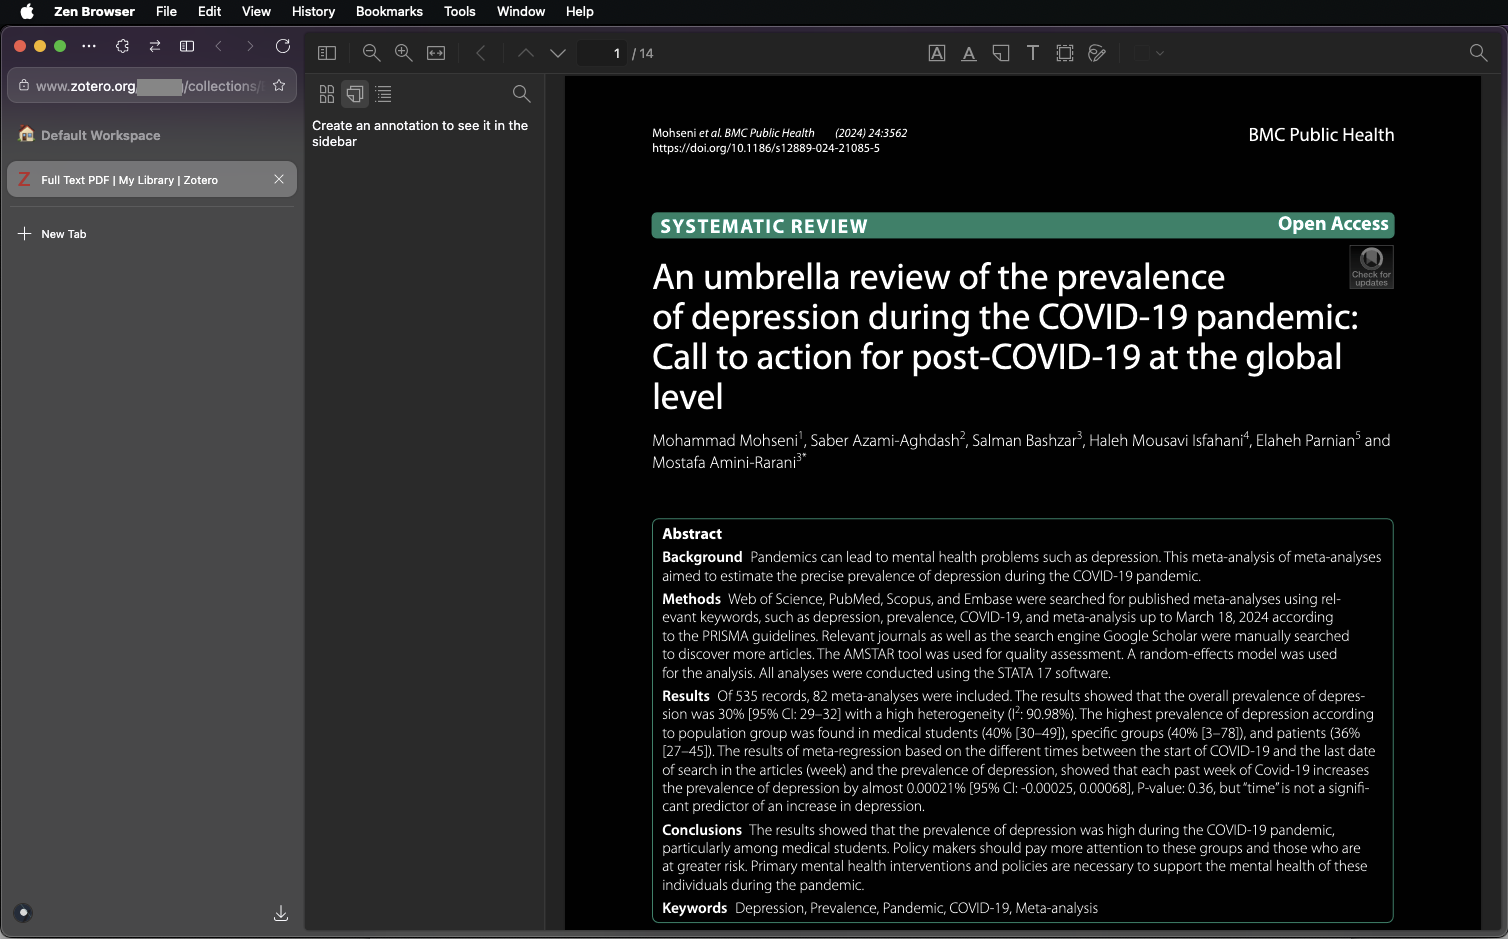Open the DOI link in the PDF
The image size is (1508, 939).
766,148
